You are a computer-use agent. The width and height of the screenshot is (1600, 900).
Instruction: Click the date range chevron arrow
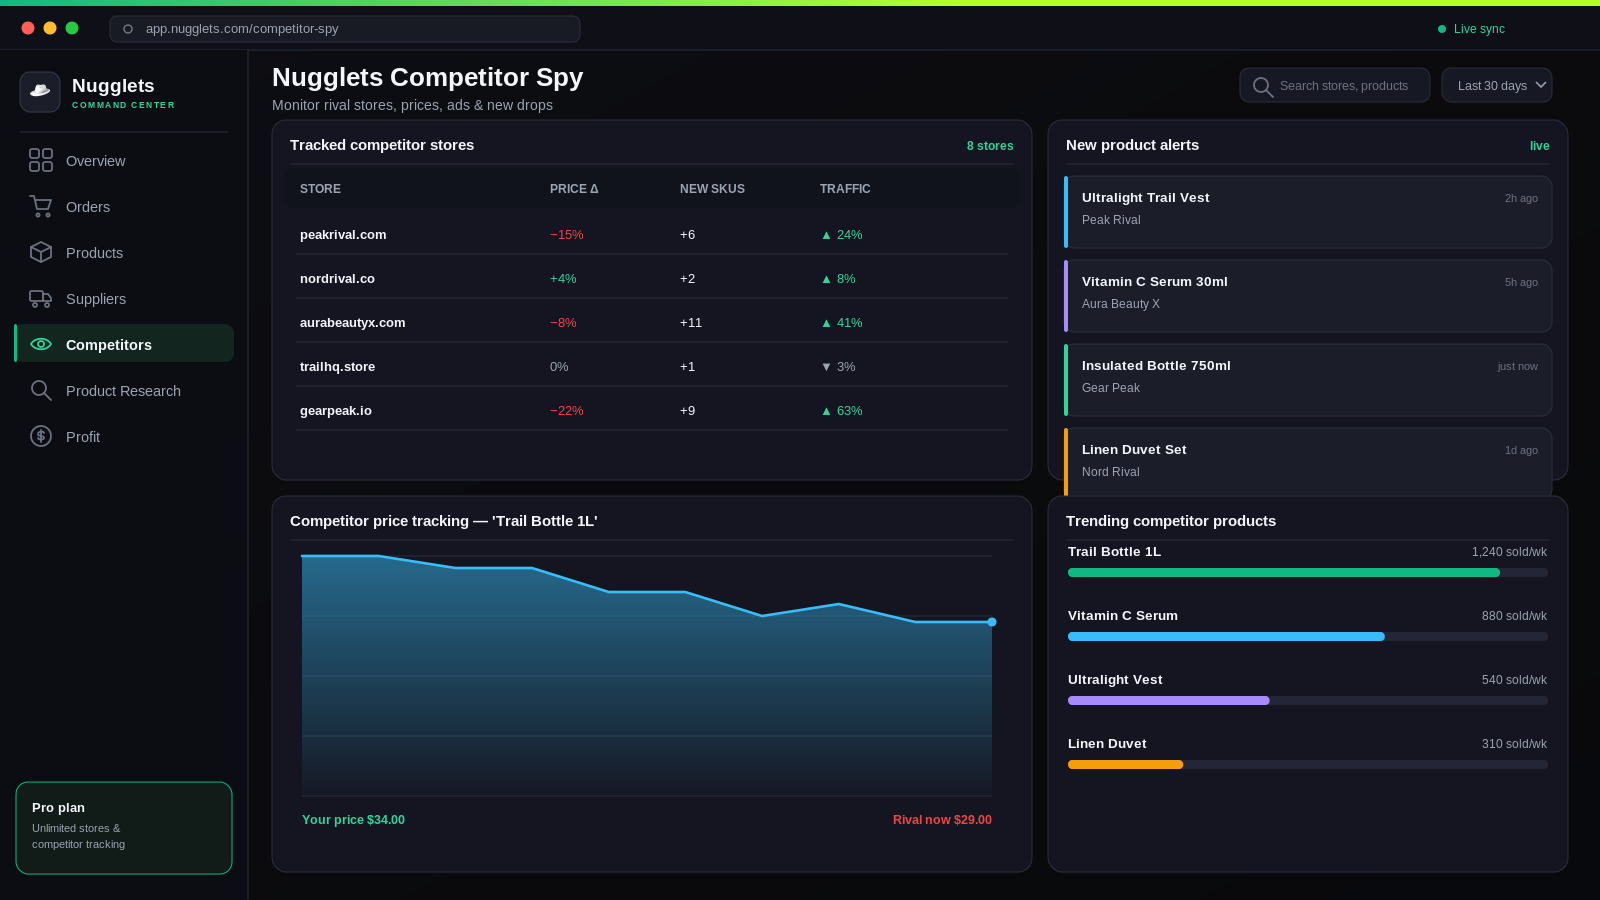click(1541, 85)
